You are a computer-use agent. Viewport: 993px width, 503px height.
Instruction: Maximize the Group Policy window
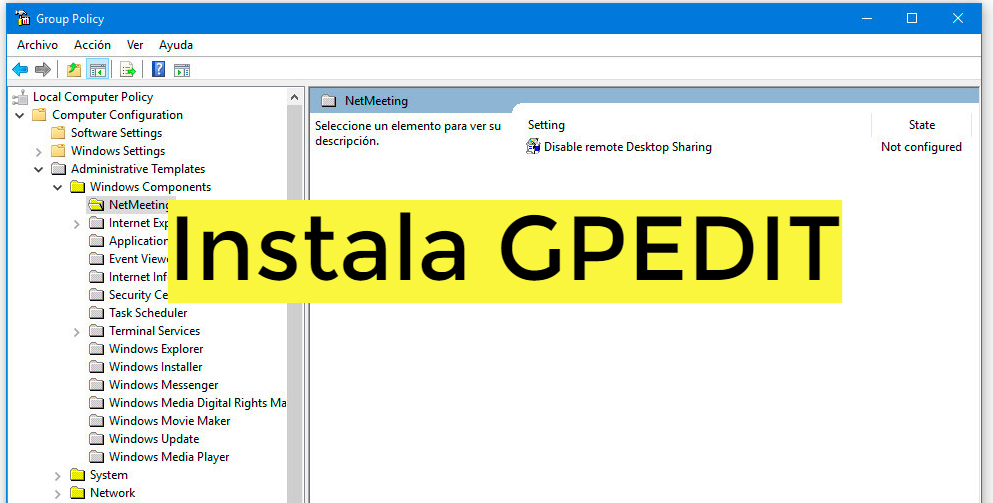[912, 18]
